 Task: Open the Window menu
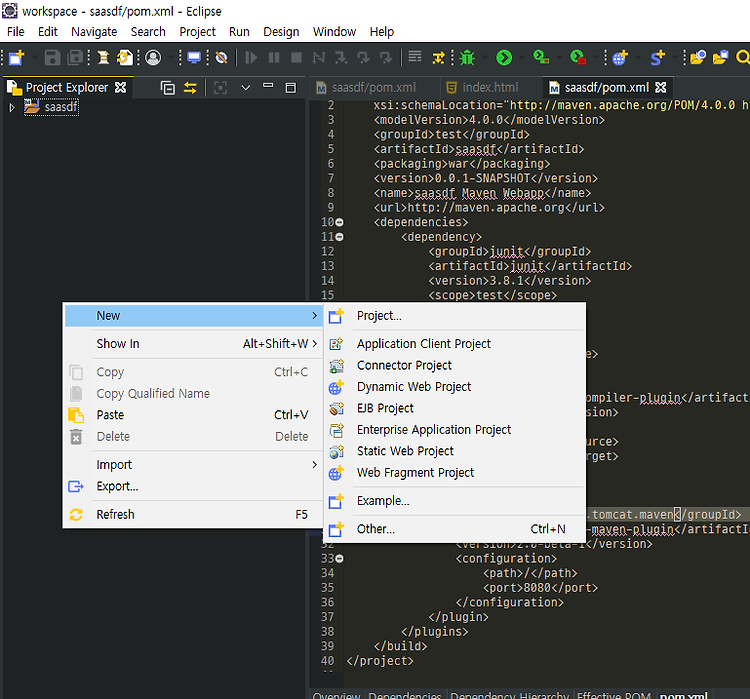[334, 32]
